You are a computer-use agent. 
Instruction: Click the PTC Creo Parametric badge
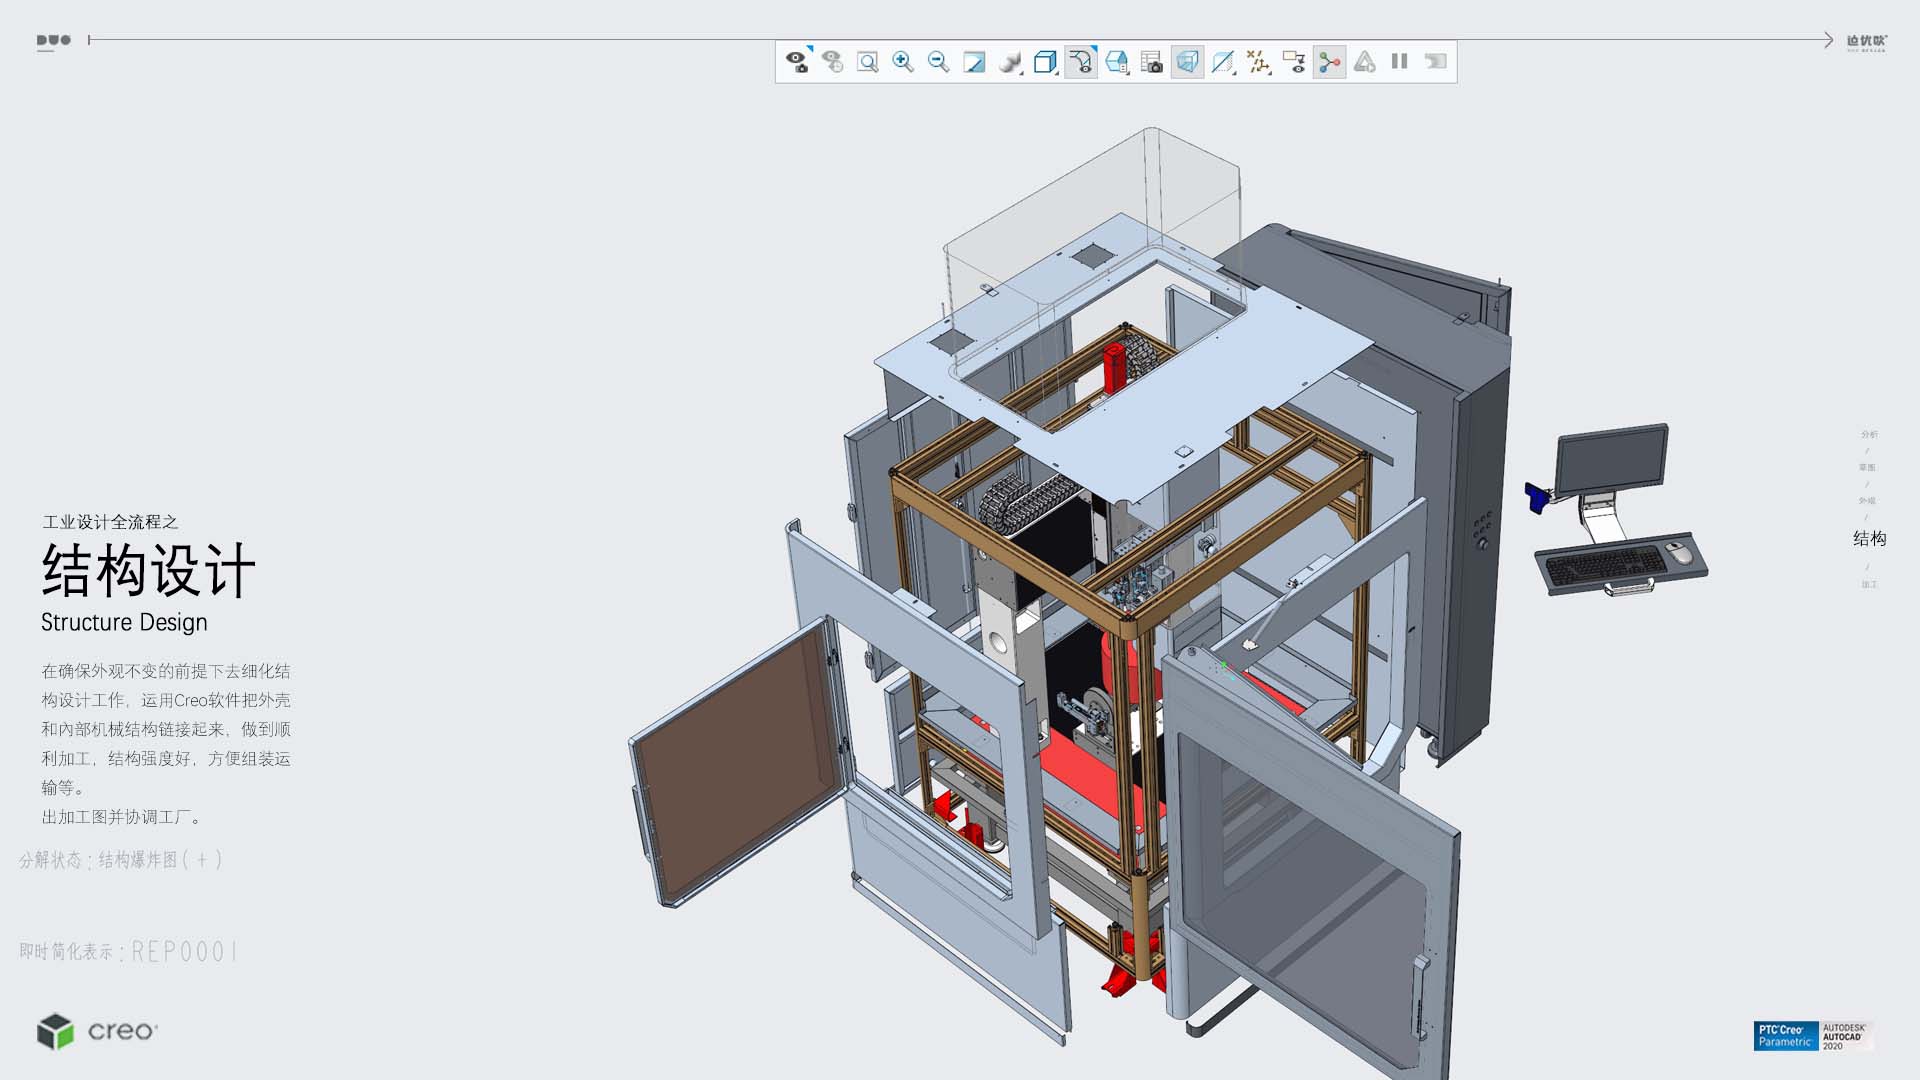[1785, 1035]
